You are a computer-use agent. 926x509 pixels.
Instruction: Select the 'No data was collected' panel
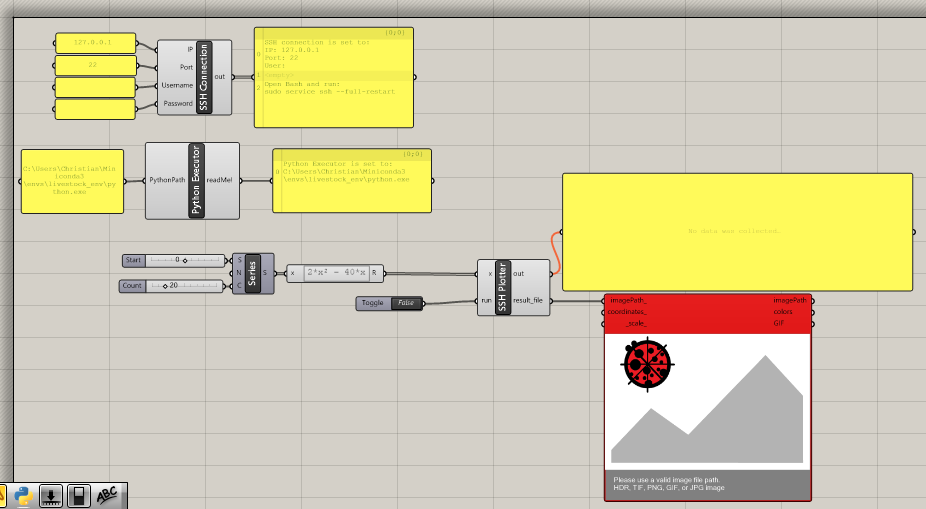[x=738, y=232]
